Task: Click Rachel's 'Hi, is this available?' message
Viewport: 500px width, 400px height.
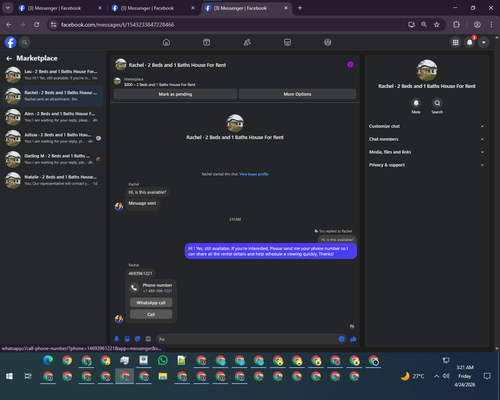Action: coord(147,192)
